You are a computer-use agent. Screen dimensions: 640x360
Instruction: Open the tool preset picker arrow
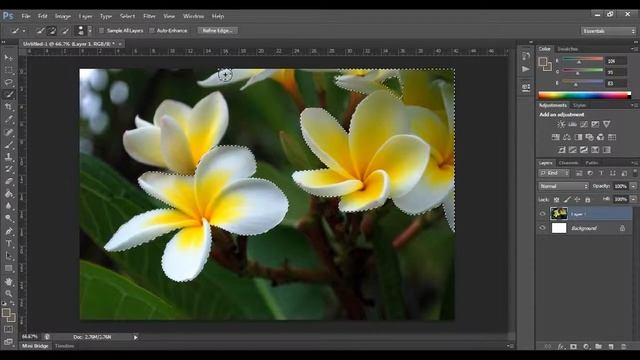point(24,31)
